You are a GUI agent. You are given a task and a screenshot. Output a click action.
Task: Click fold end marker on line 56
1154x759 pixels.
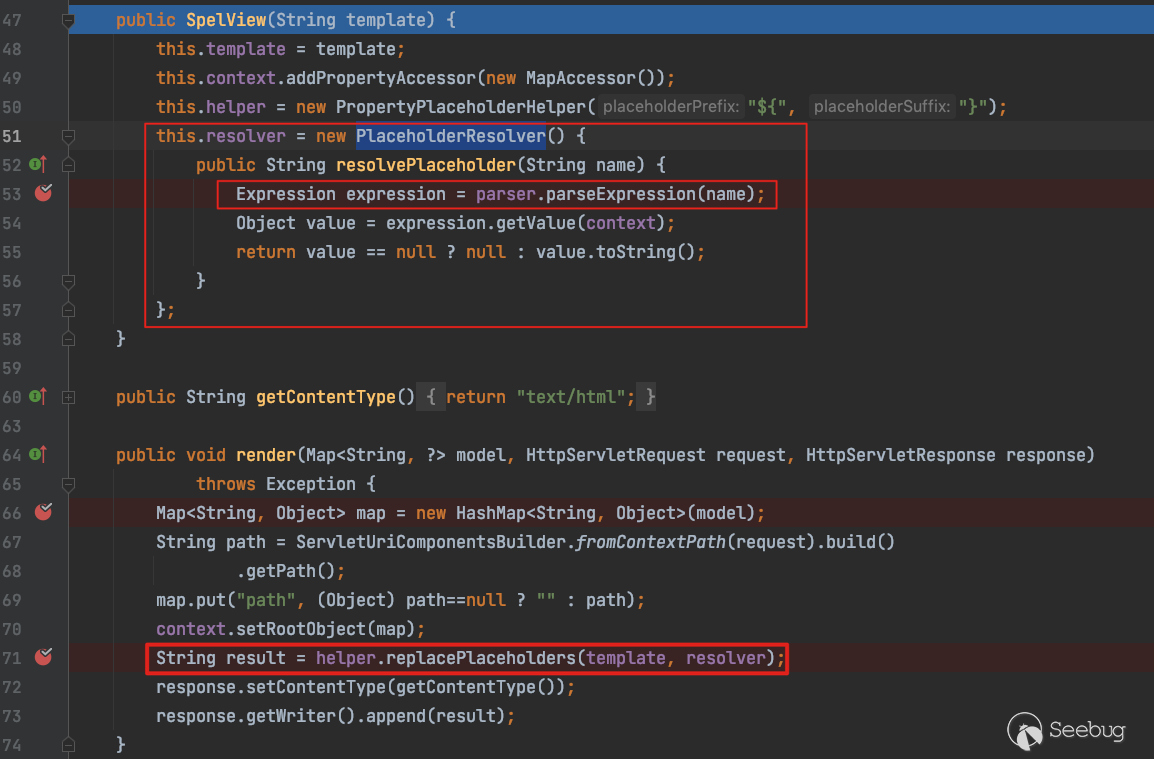(x=68, y=281)
